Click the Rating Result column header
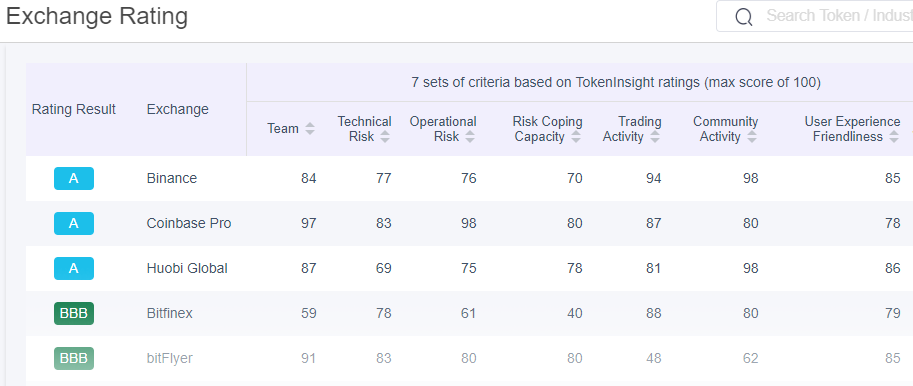This screenshot has height=386, width=913. pos(74,109)
